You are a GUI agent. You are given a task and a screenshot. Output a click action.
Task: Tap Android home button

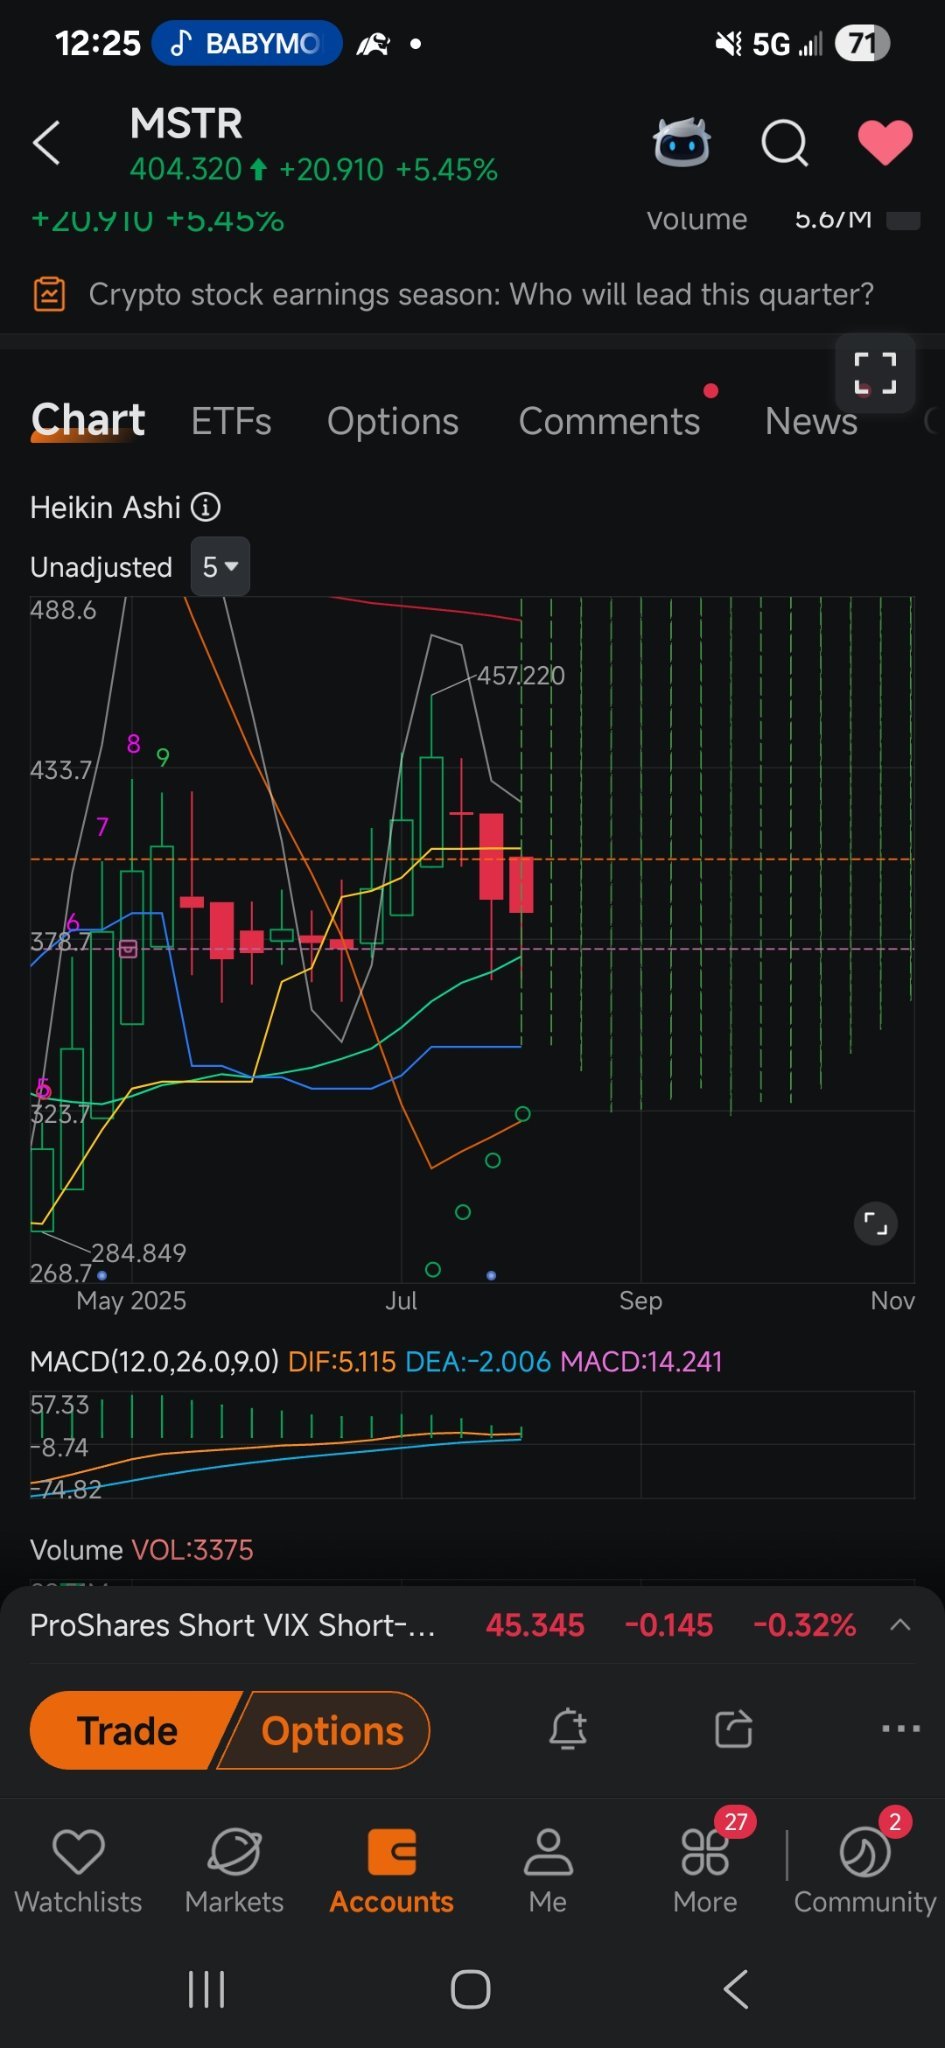click(x=471, y=1989)
